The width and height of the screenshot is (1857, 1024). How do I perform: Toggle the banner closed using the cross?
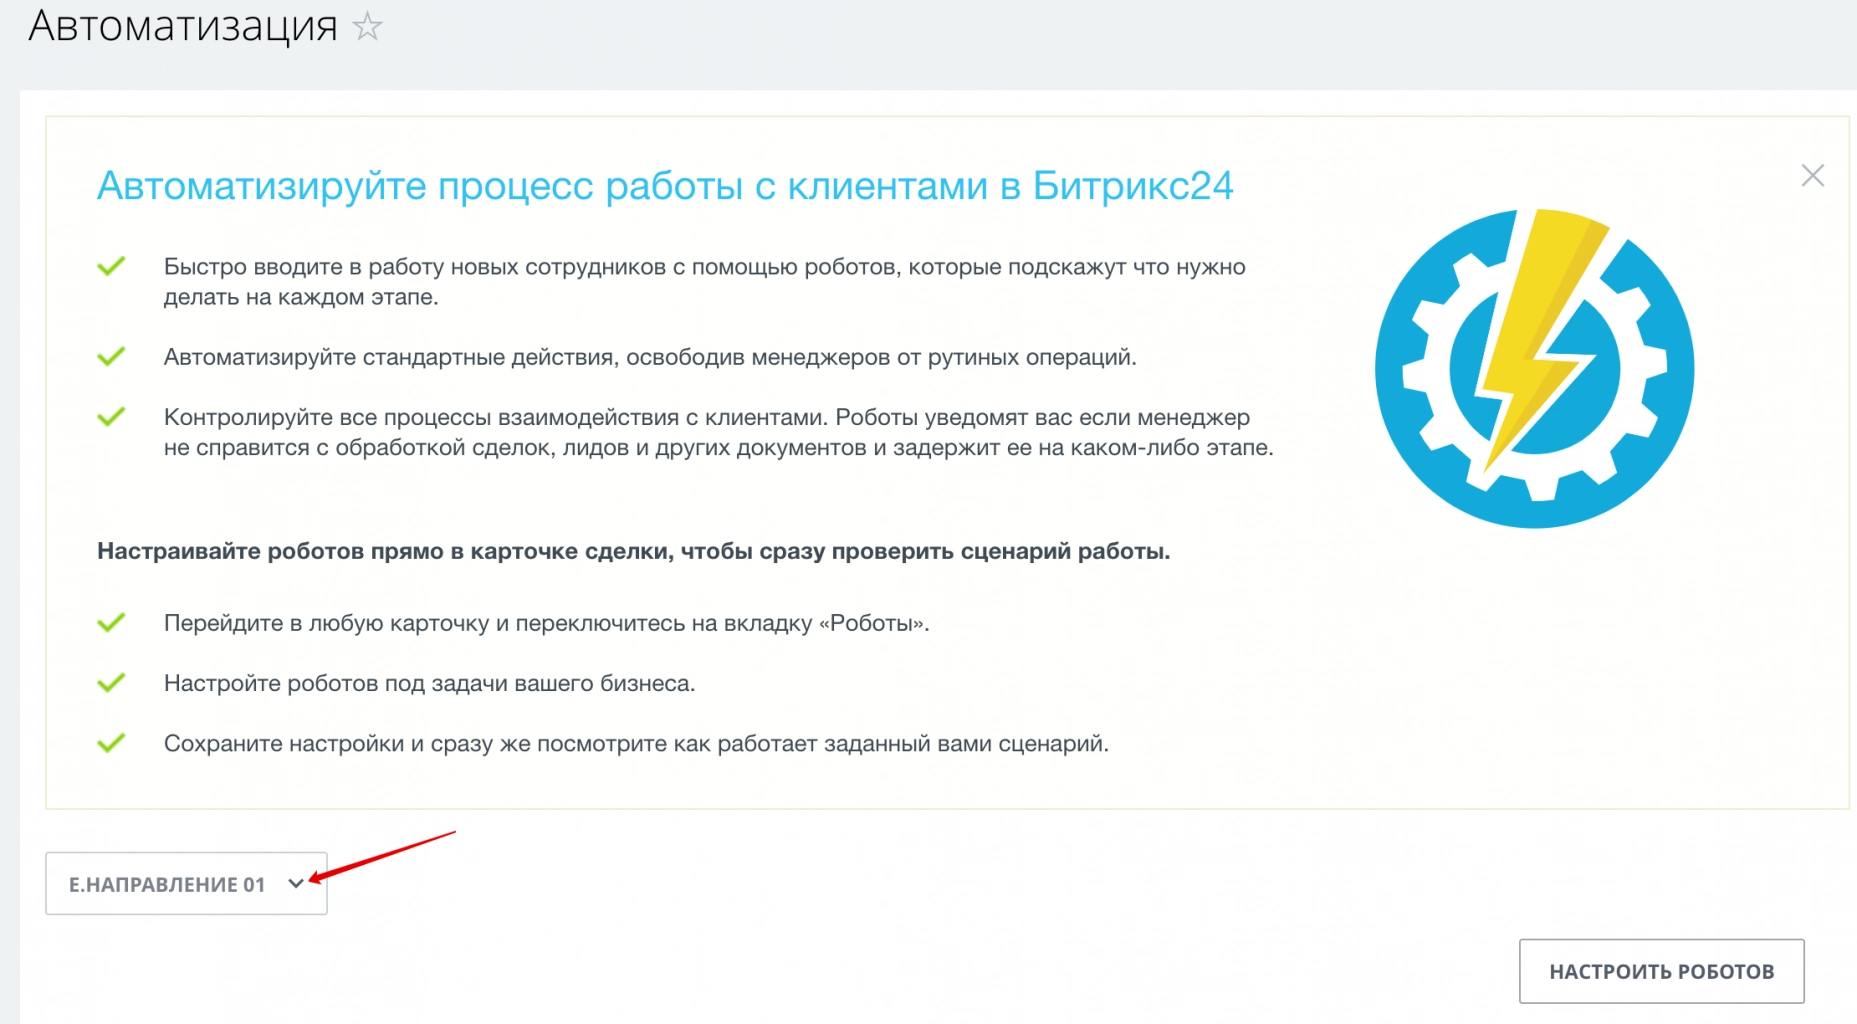pyautogui.click(x=1813, y=175)
